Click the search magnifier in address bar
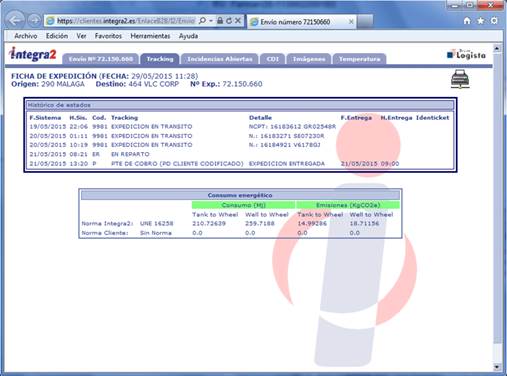Viewport: 507px width, 376px height. tap(202, 21)
